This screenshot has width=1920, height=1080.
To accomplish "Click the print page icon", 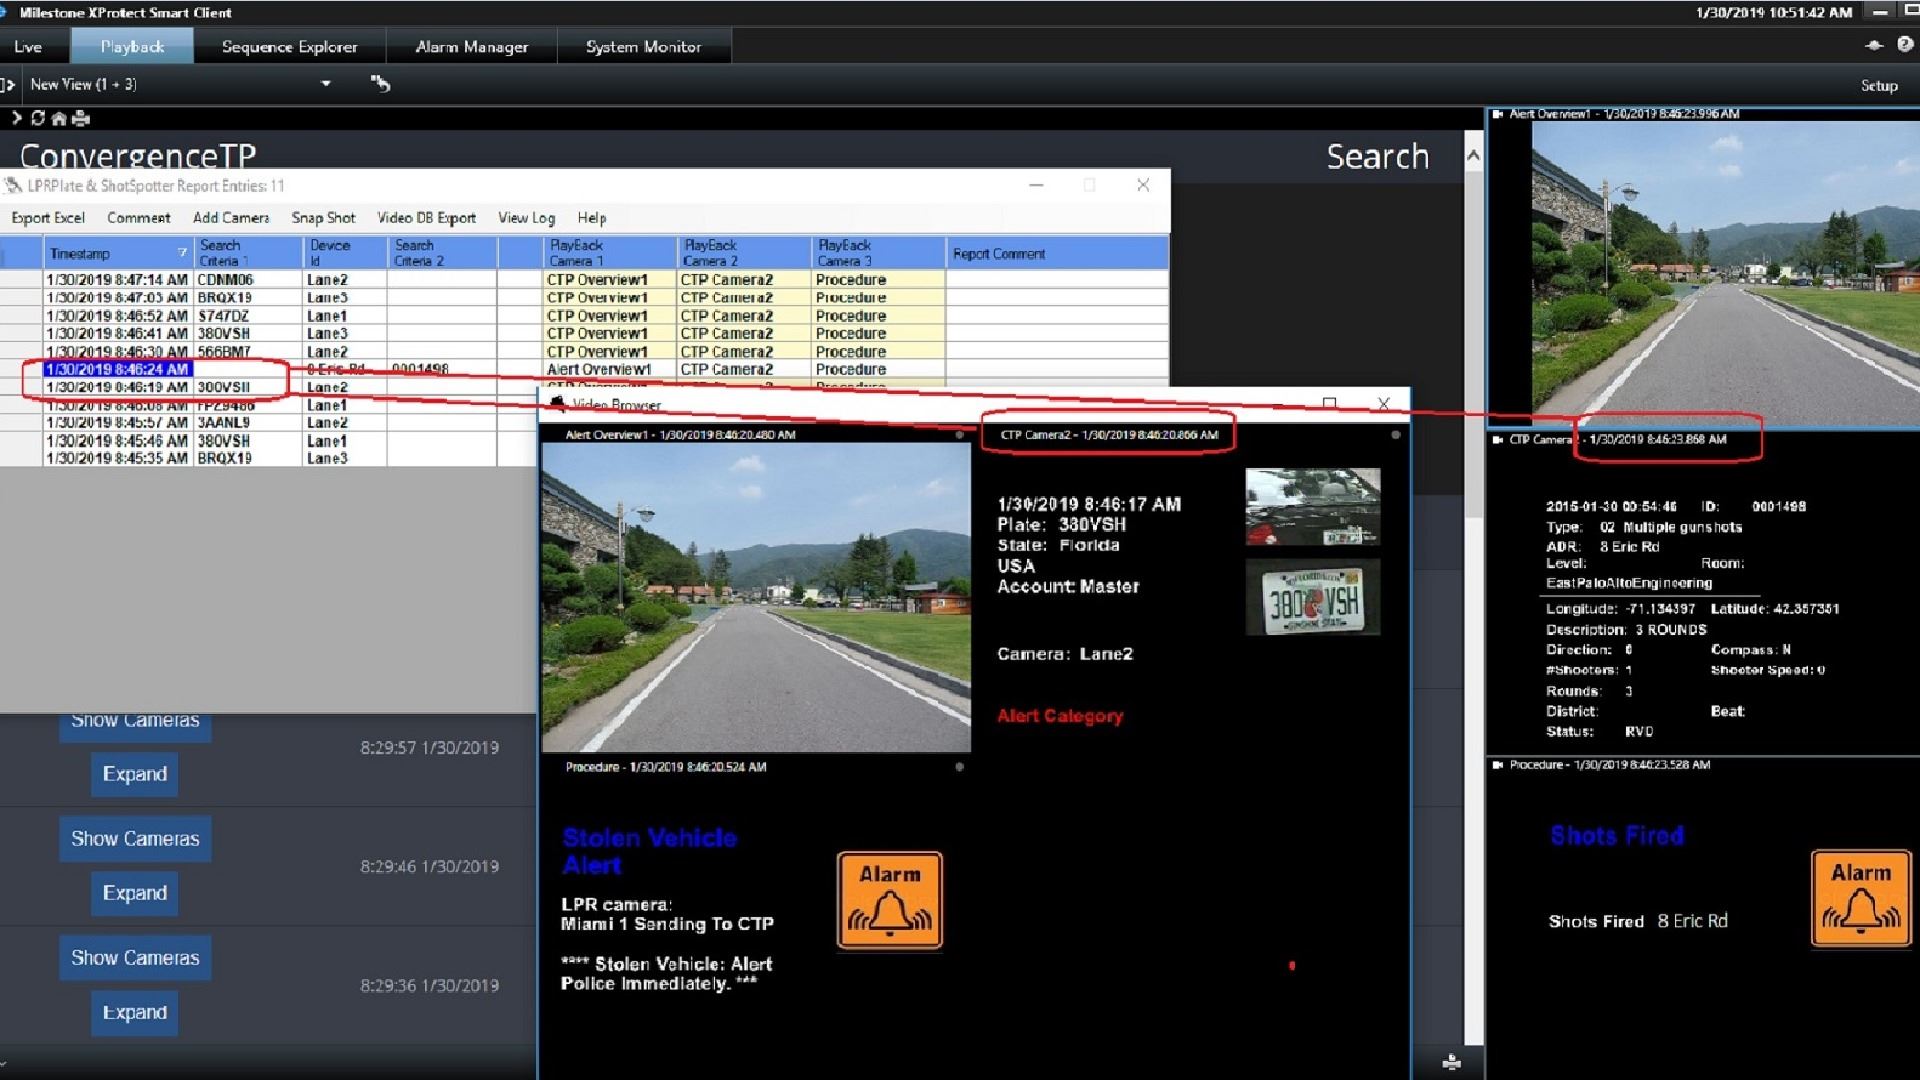I will [x=81, y=118].
